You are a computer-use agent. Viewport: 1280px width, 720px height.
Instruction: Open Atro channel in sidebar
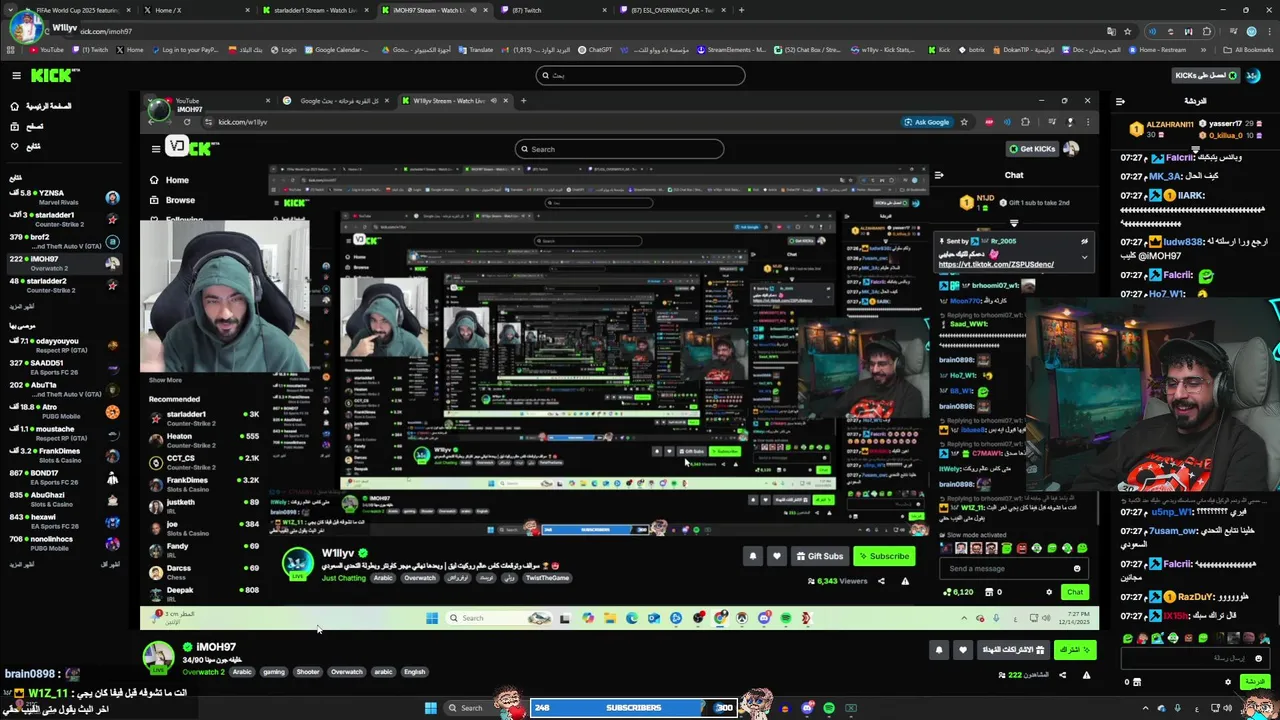point(64,411)
